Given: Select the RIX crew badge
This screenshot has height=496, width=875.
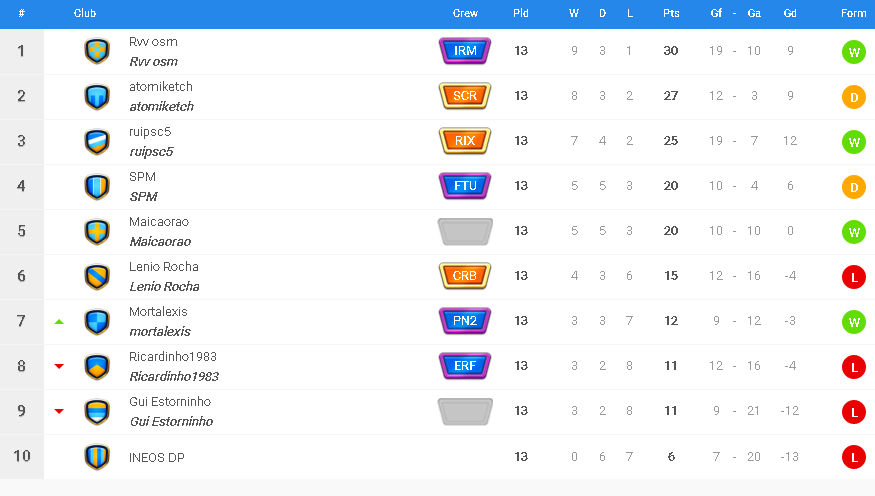Looking at the screenshot, I should point(465,141).
